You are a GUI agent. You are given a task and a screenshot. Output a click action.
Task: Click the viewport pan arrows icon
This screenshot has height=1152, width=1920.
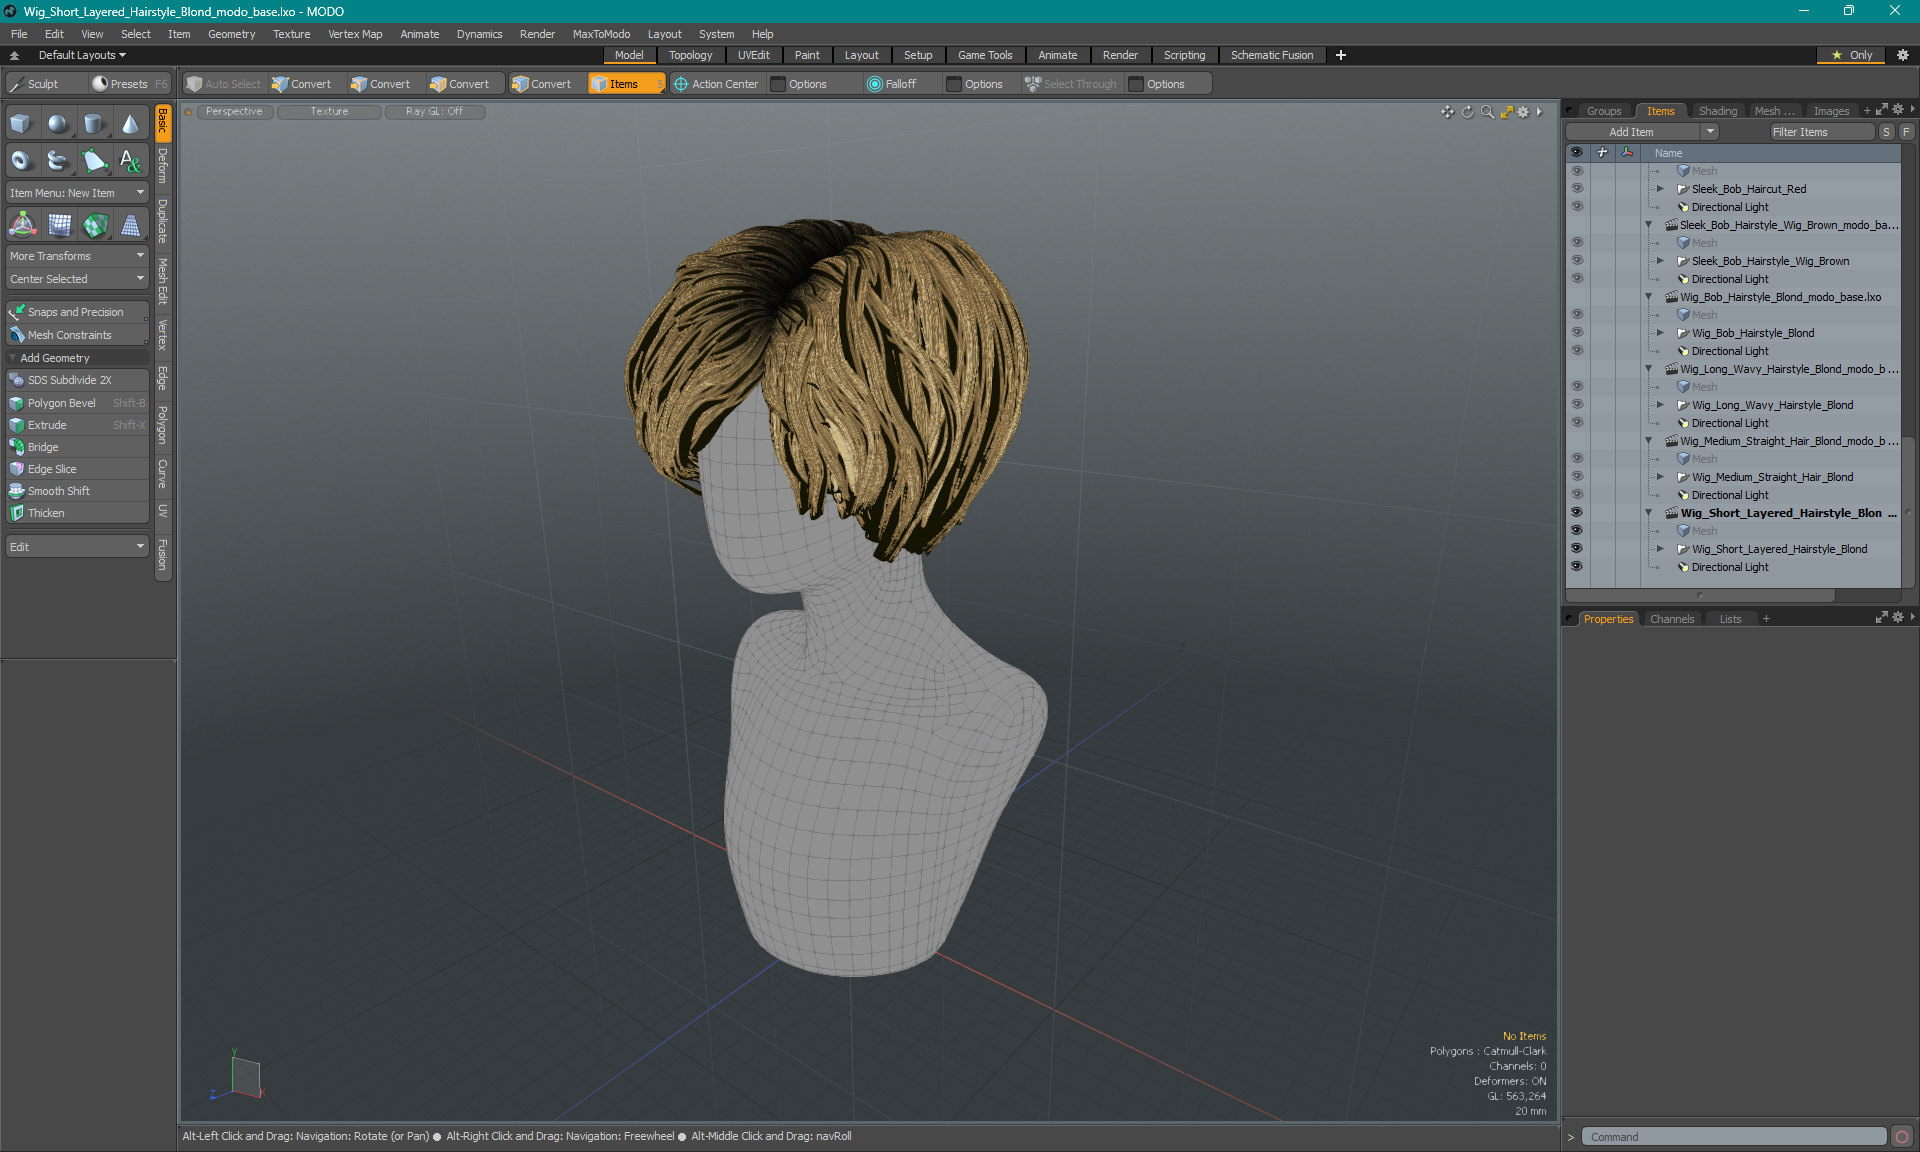click(1448, 112)
